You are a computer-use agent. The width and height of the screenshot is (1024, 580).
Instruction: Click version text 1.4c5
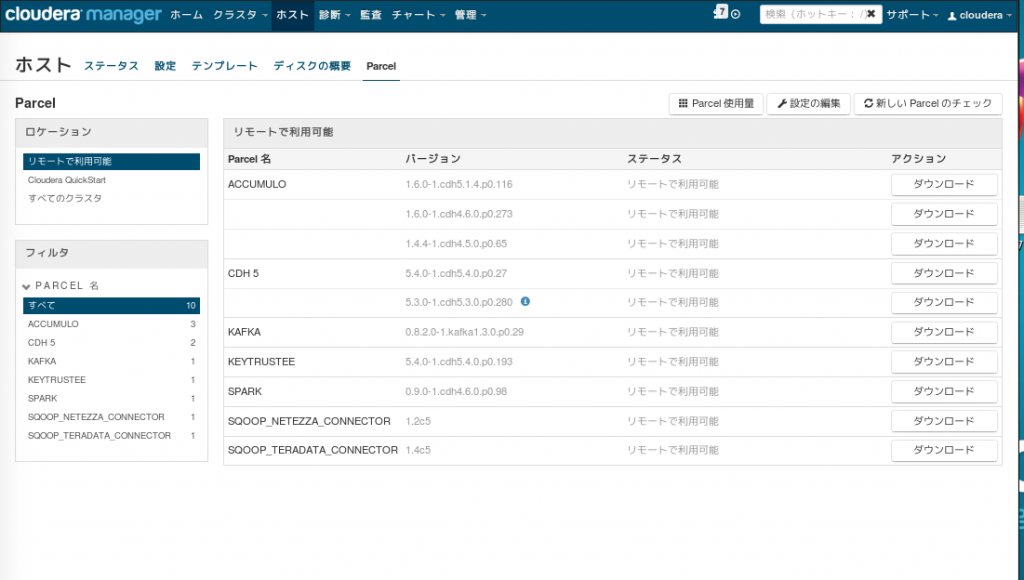[x=418, y=450]
